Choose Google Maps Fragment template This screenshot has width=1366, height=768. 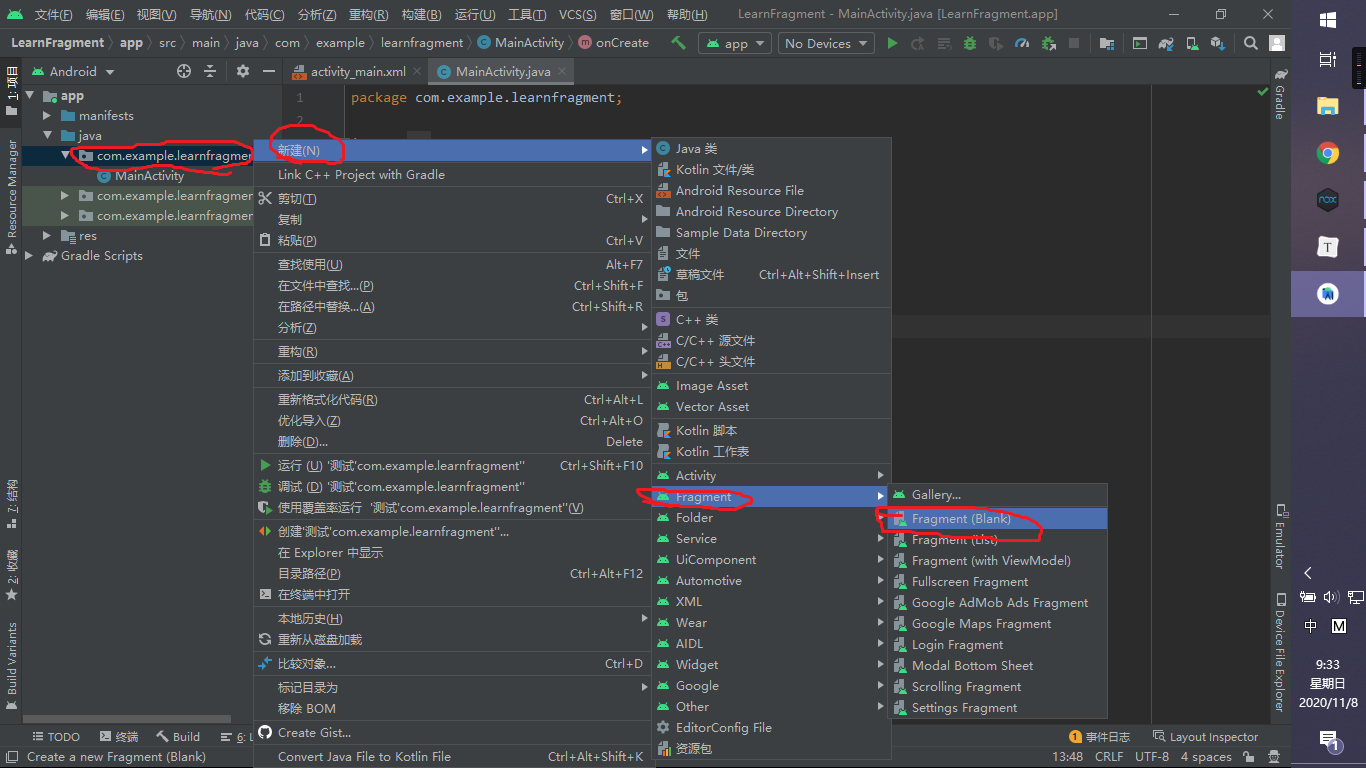998,624
